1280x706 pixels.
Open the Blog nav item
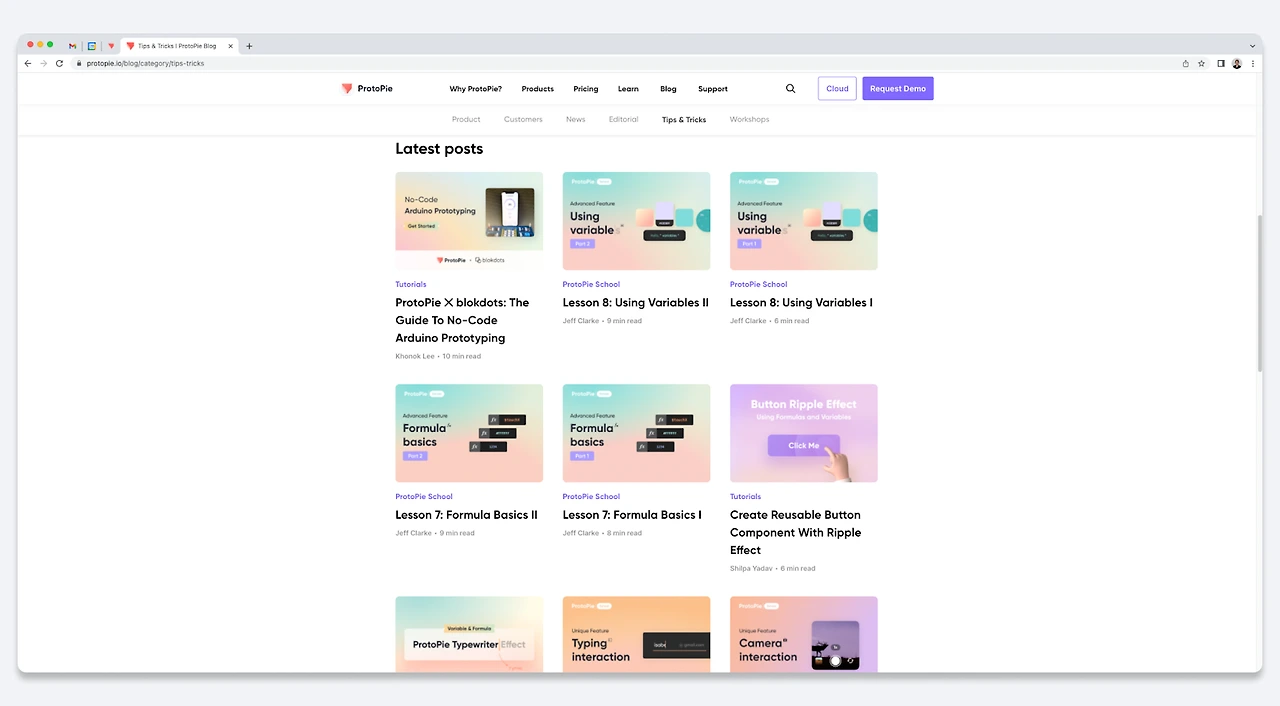click(668, 89)
